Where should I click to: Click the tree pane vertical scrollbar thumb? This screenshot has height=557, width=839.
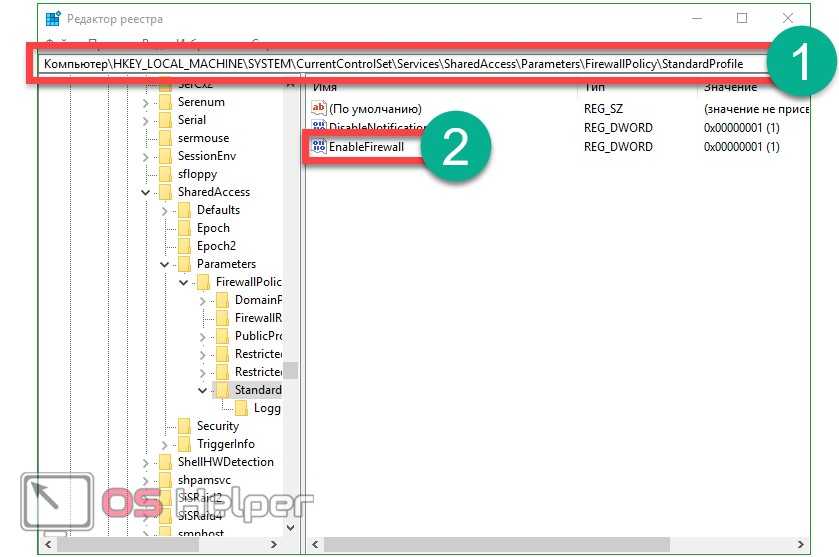click(290, 371)
